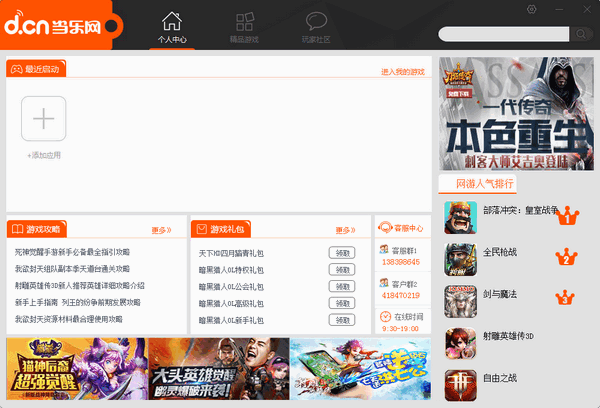The height and width of the screenshot is (408, 600).
Task: Open the 射雕英雄传3D game icon
Action: tap(460, 344)
